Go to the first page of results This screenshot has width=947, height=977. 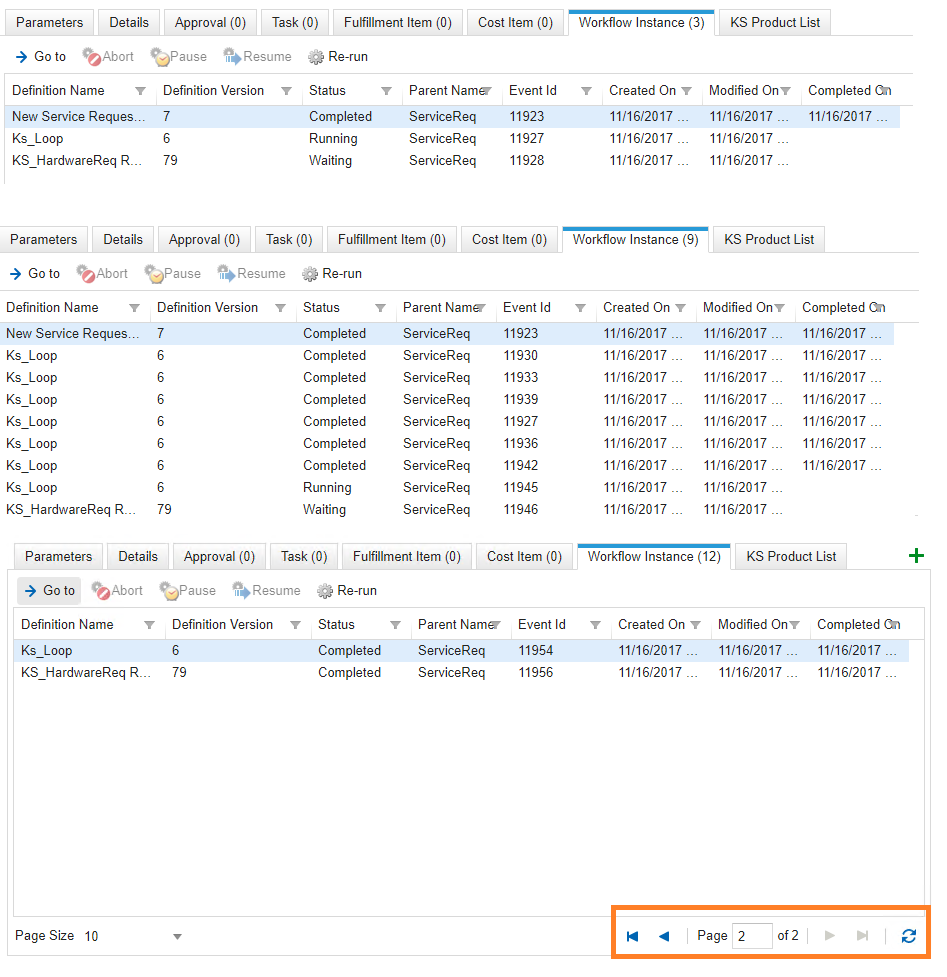tap(632, 936)
